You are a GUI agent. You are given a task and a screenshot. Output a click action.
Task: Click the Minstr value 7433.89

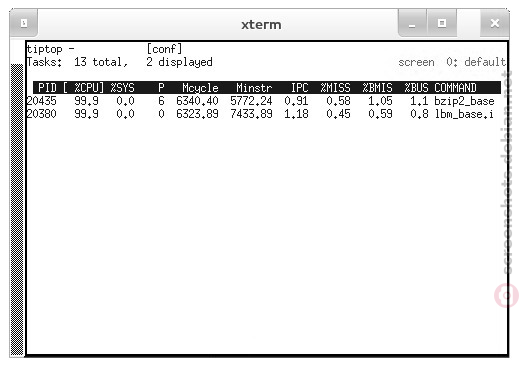(x=251, y=114)
